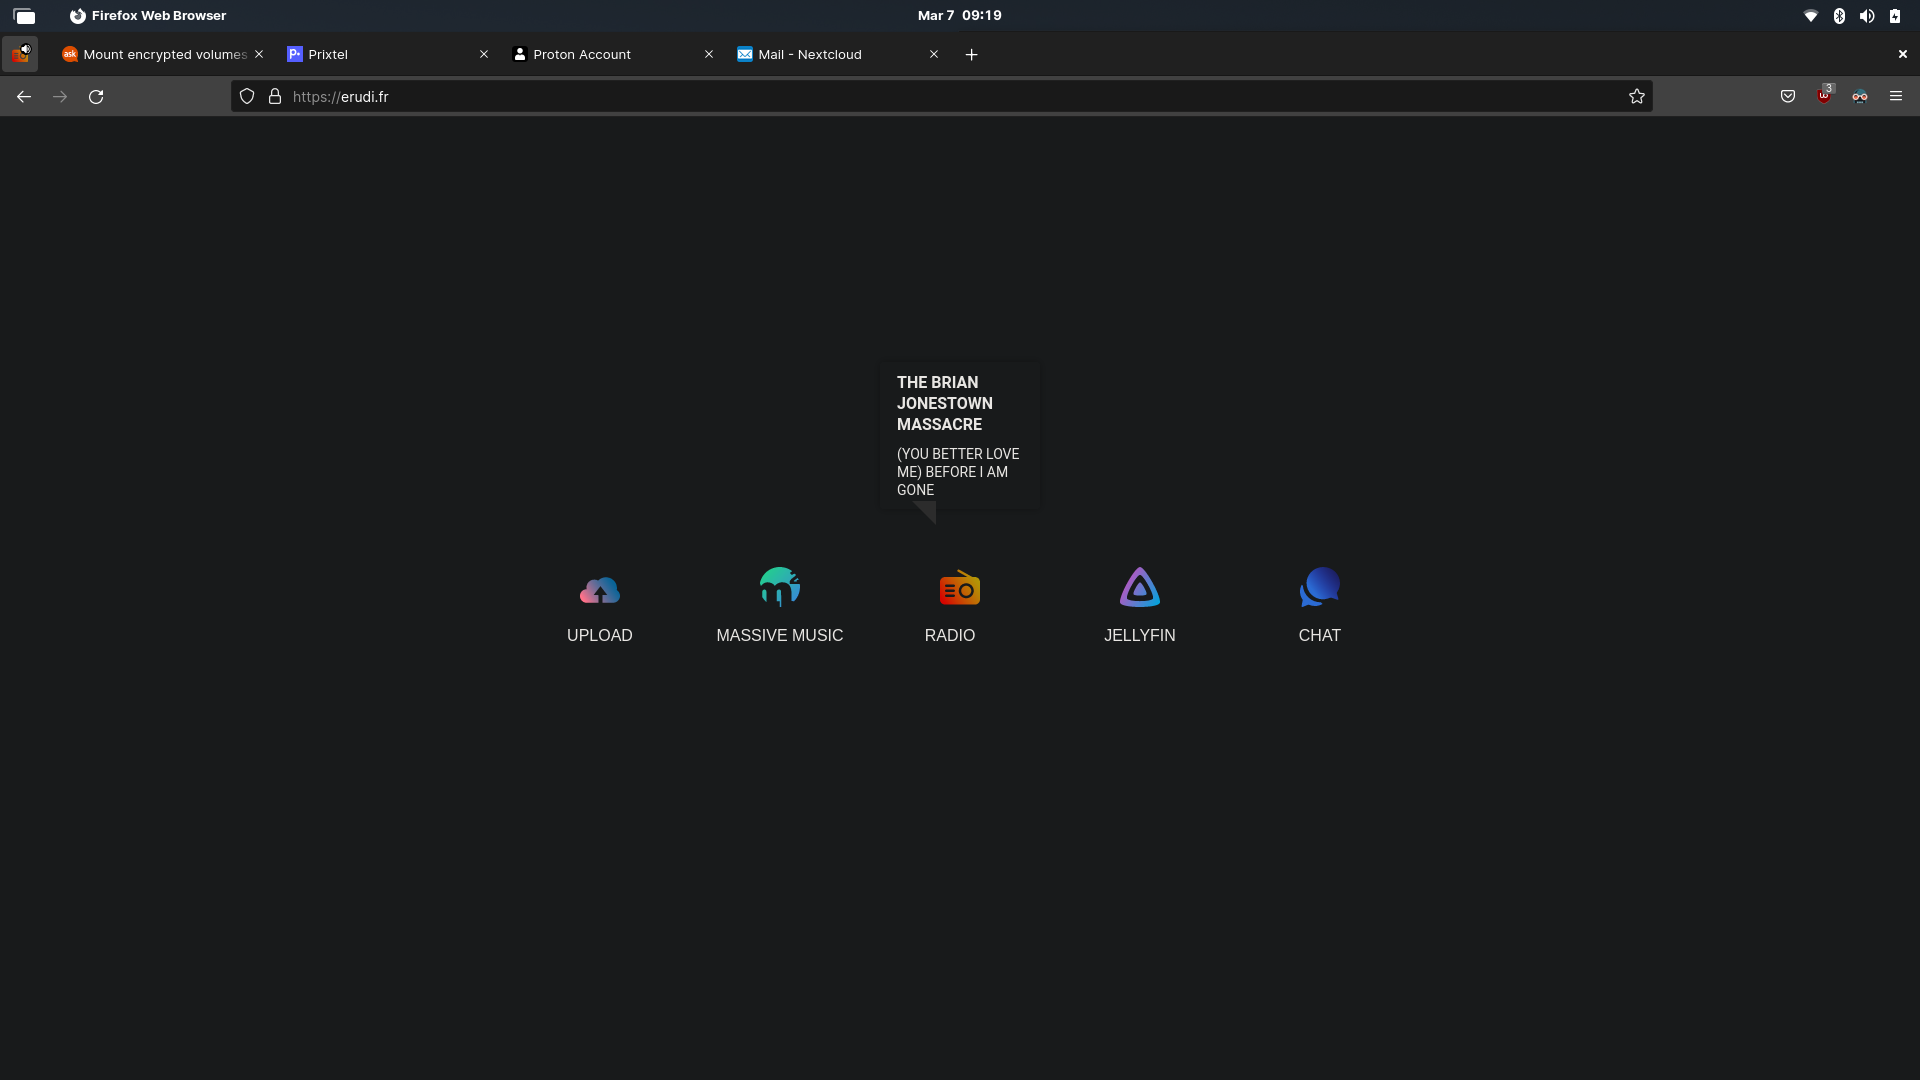Open the Firefox hamburger application menu
The height and width of the screenshot is (1080, 1920).
pyautogui.click(x=1896, y=97)
